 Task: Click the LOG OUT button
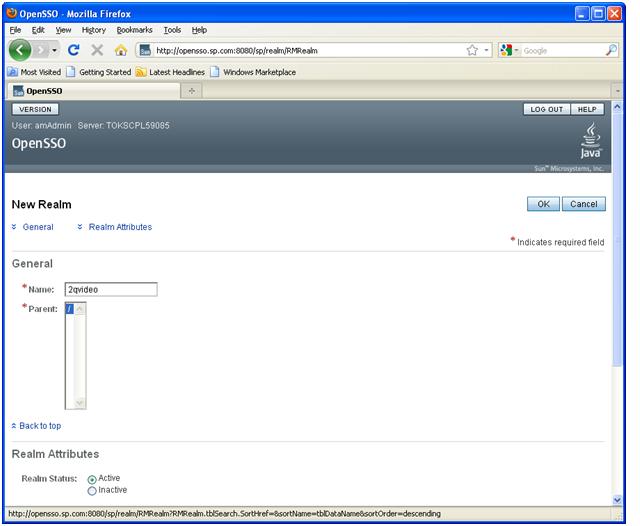547,109
